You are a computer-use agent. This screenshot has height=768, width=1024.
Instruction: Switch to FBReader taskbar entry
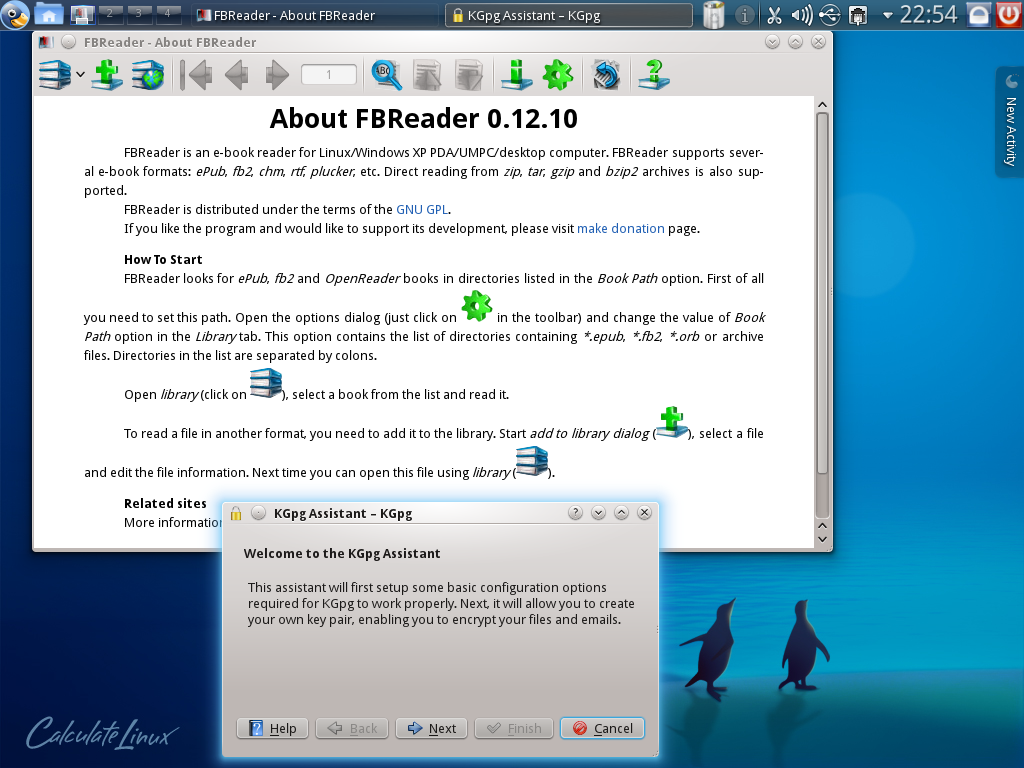pyautogui.click(x=315, y=15)
